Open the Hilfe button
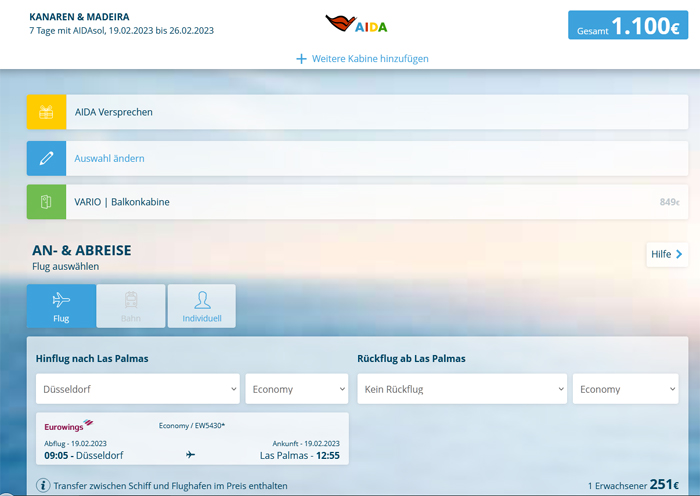This screenshot has height=496, width=700. (x=667, y=254)
